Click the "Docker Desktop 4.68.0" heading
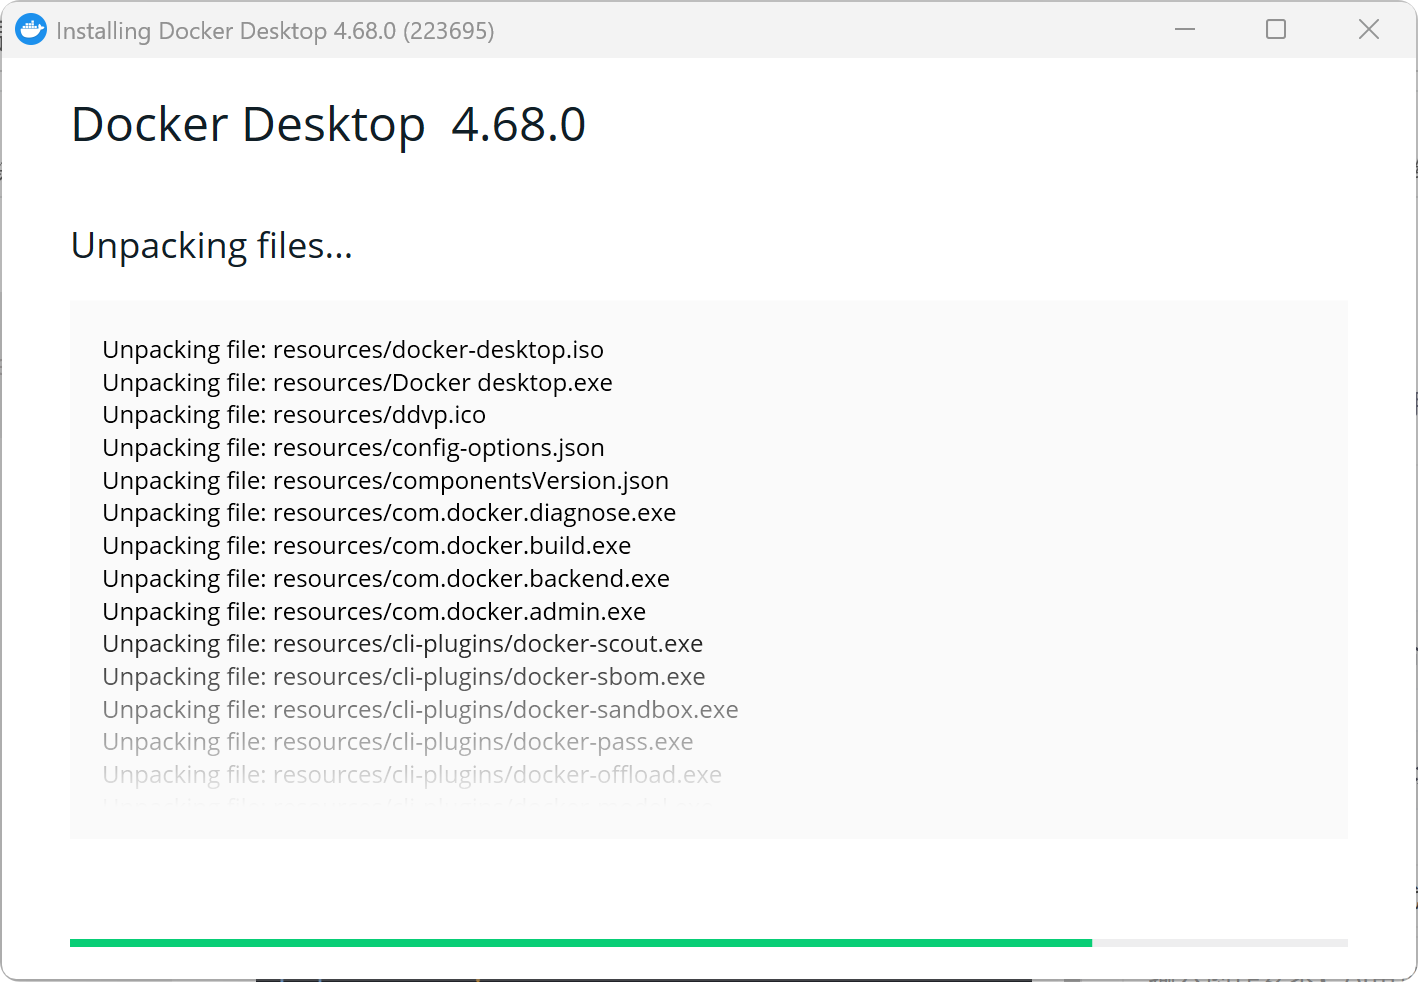This screenshot has width=1418, height=982. 329,125
